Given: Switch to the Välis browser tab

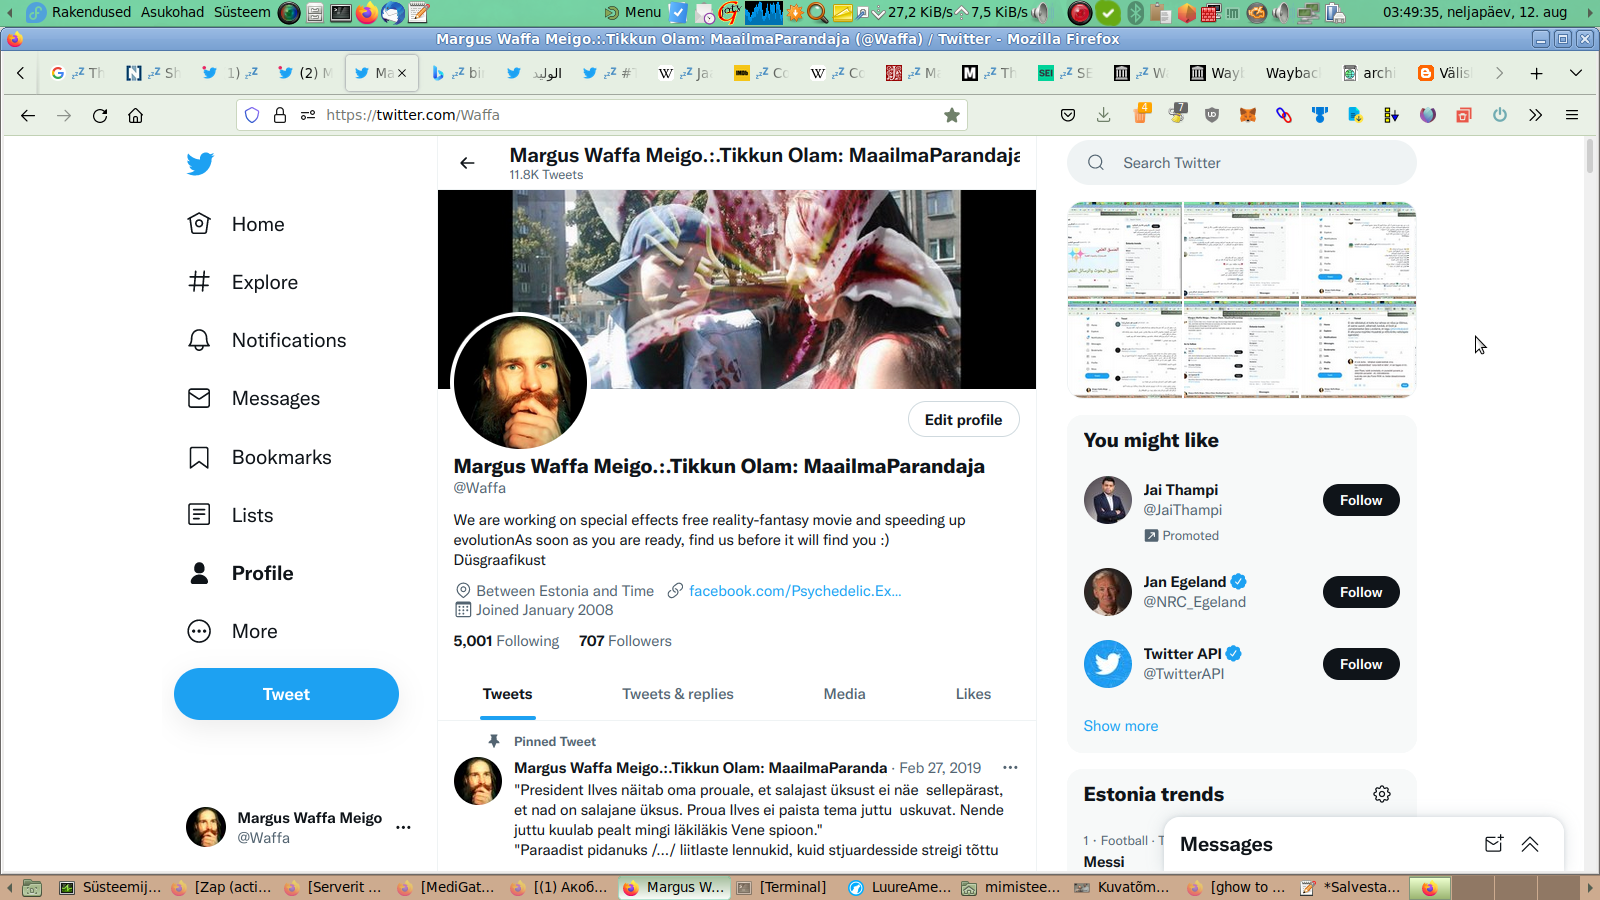Looking at the screenshot, I should coord(1445,73).
